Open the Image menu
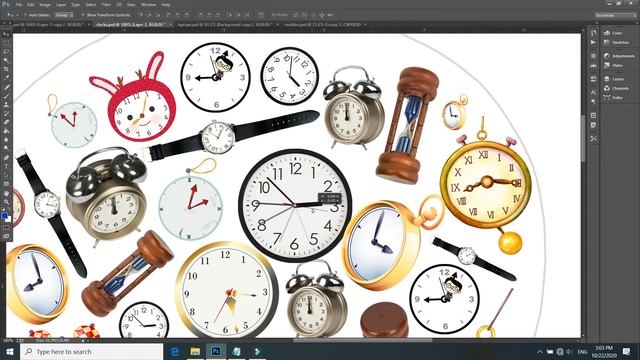Viewport: 640px width, 360px height. [x=45, y=4]
